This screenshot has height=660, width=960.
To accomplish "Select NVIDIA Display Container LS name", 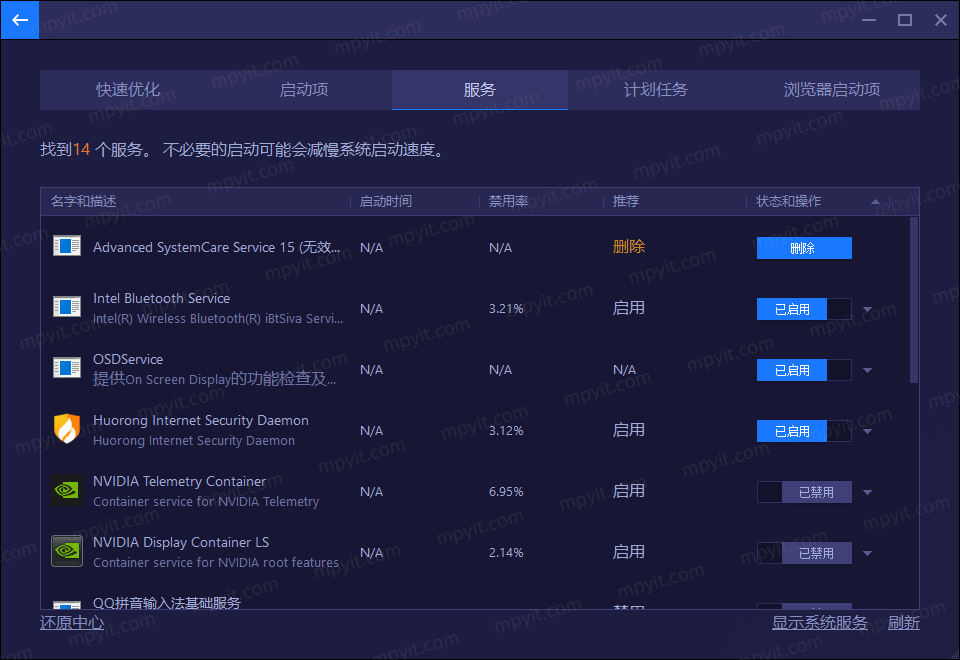I will pos(181,542).
